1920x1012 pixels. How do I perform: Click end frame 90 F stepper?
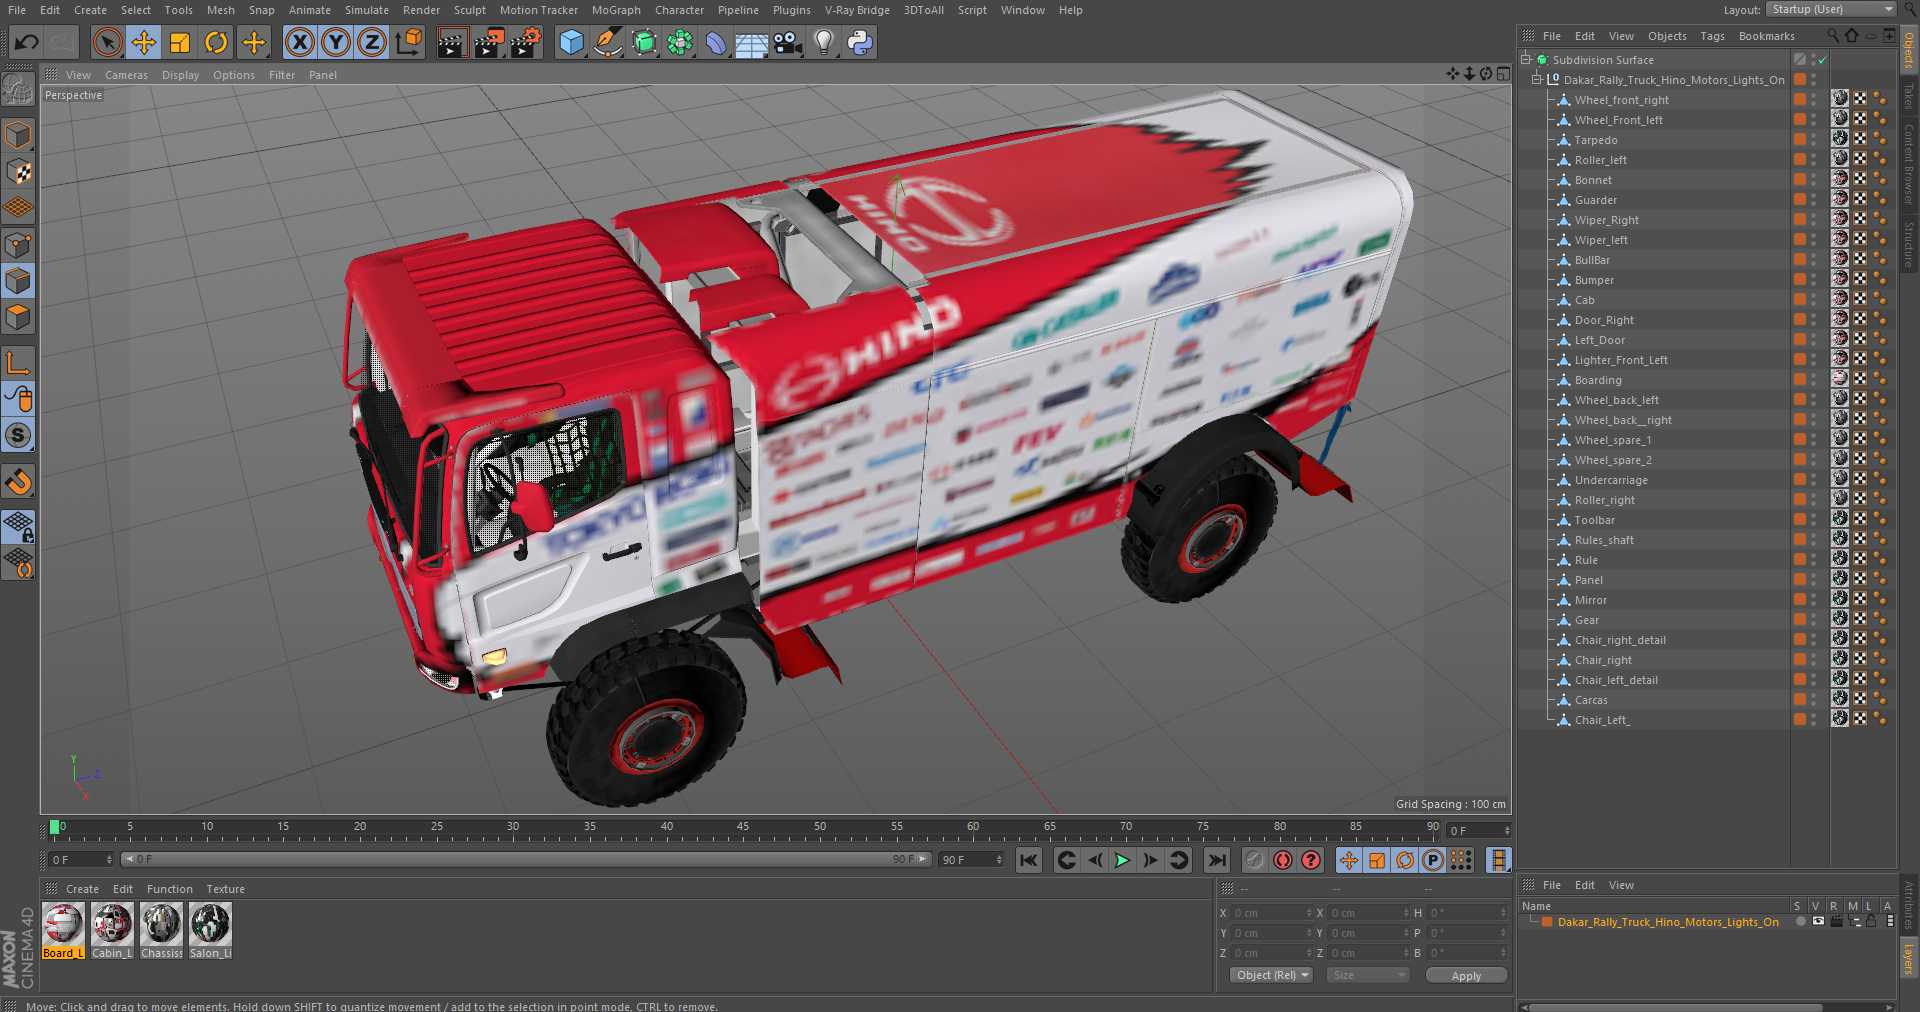click(999, 860)
